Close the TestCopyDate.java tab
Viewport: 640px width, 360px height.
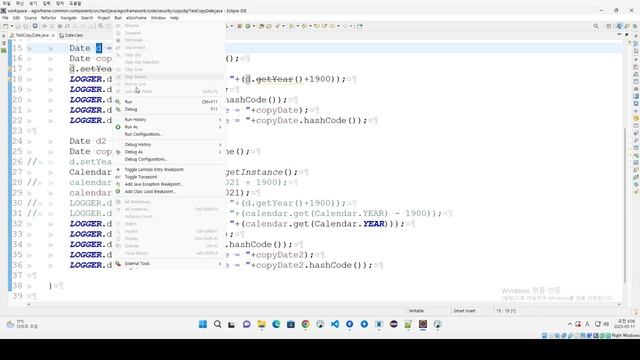[x=53, y=36]
